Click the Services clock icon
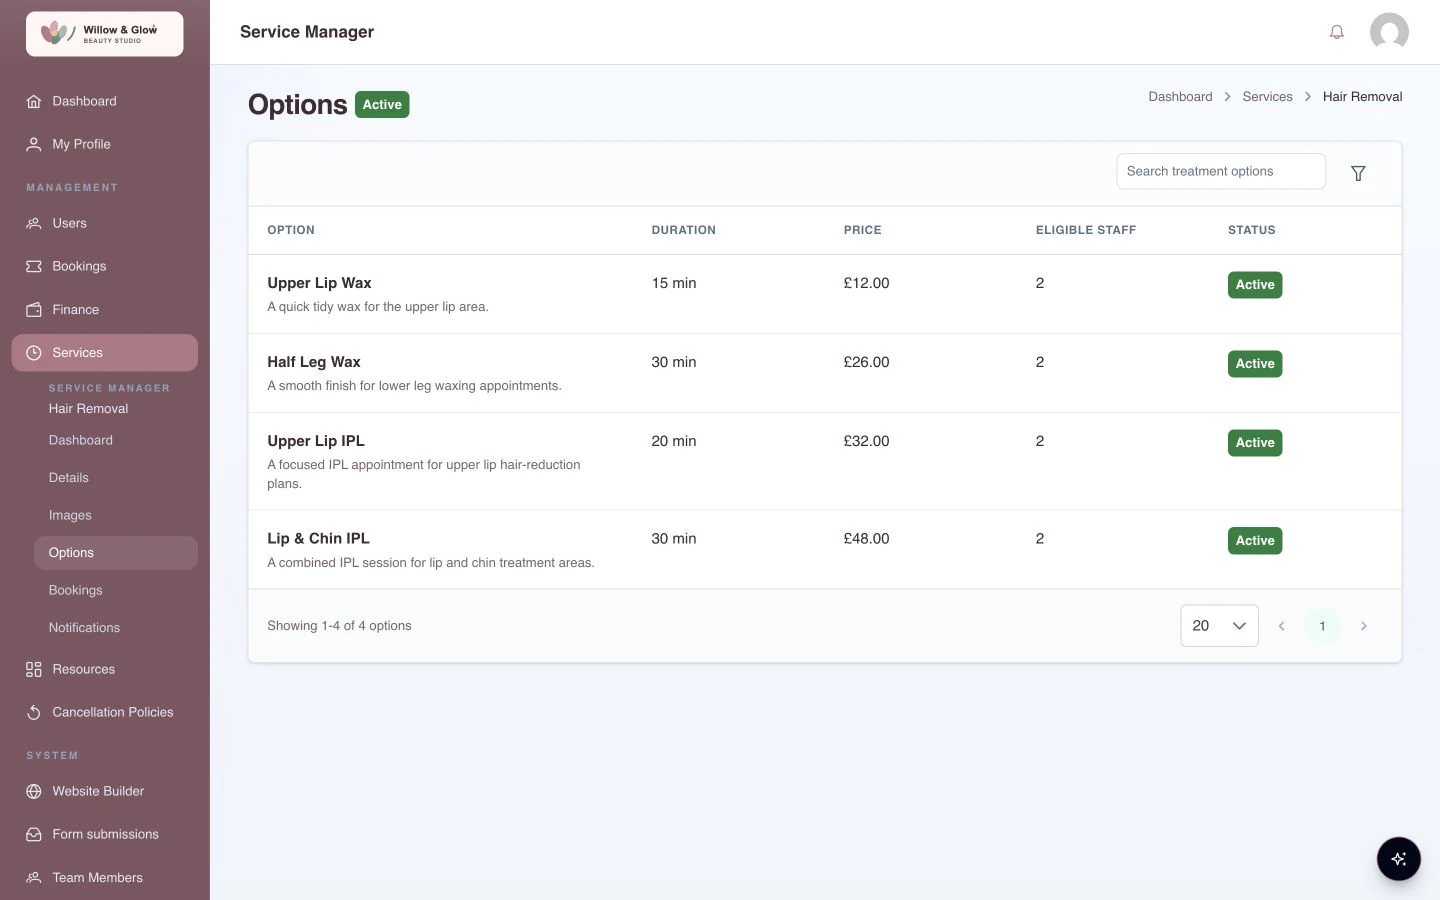This screenshot has height=900, width=1440. point(34,353)
